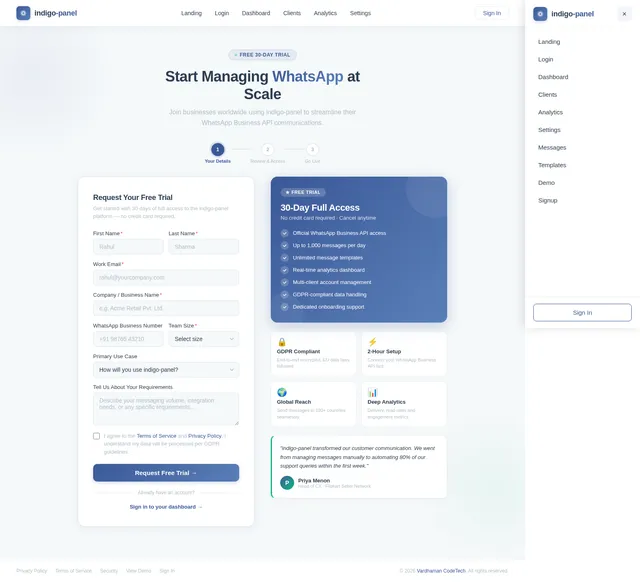Viewport: 640px width, 582px height.
Task: Focus the Work Email input field
Action: 166,278
